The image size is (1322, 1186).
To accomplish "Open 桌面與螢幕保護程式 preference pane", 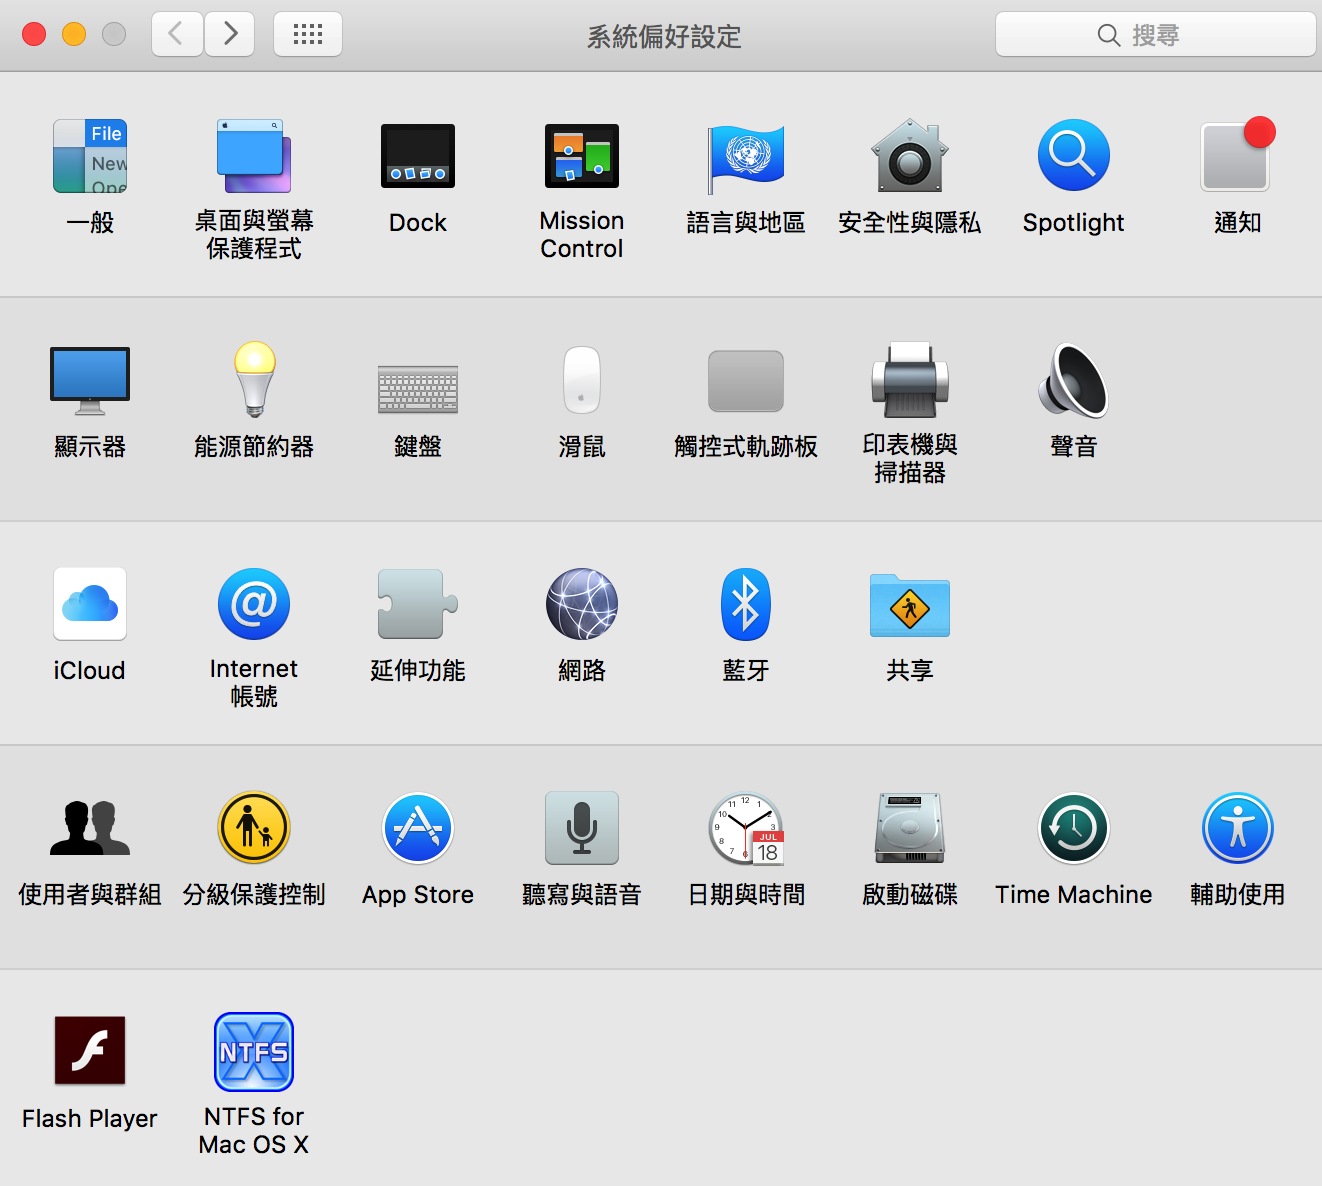I will [x=254, y=156].
